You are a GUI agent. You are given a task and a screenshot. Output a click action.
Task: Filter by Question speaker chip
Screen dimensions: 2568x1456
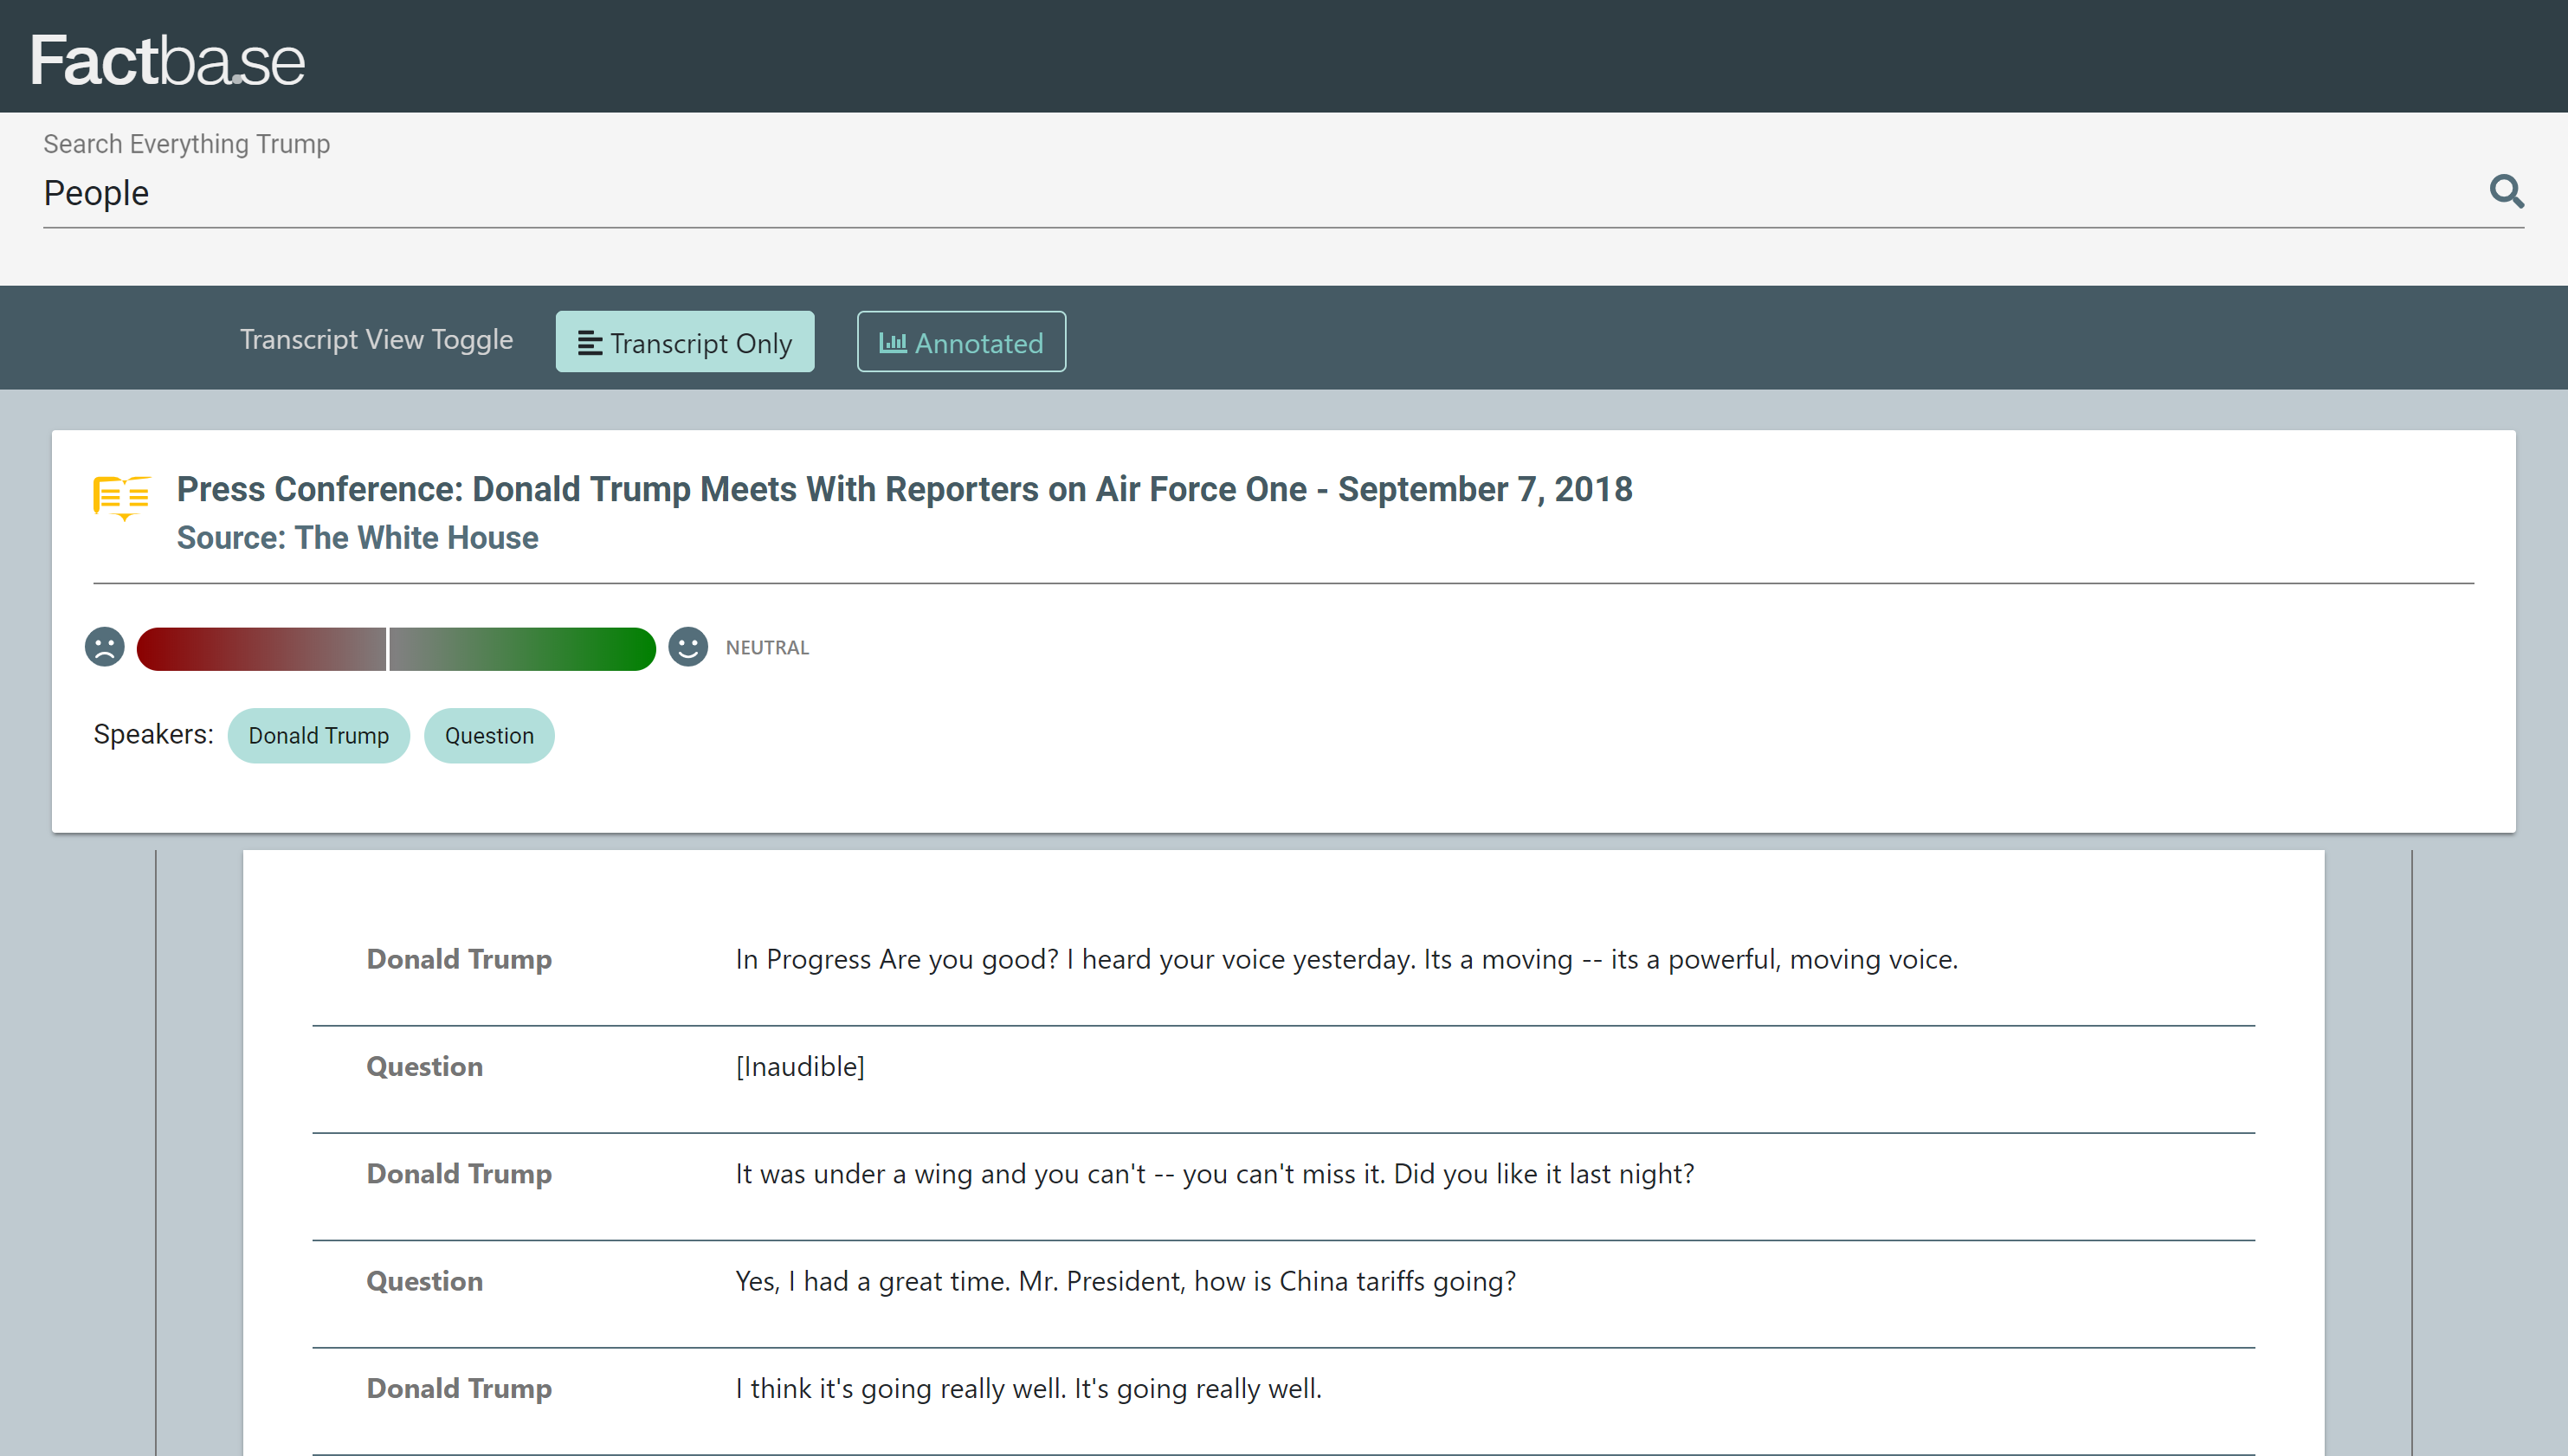(489, 736)
